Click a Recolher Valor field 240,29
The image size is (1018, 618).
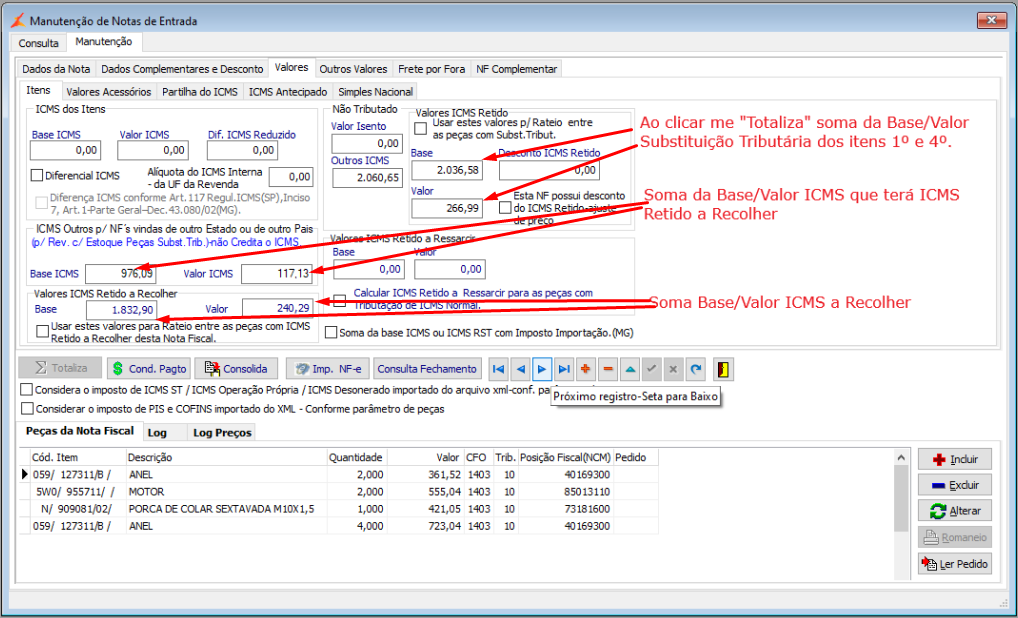pyautogui.click(x=278, y=308)
